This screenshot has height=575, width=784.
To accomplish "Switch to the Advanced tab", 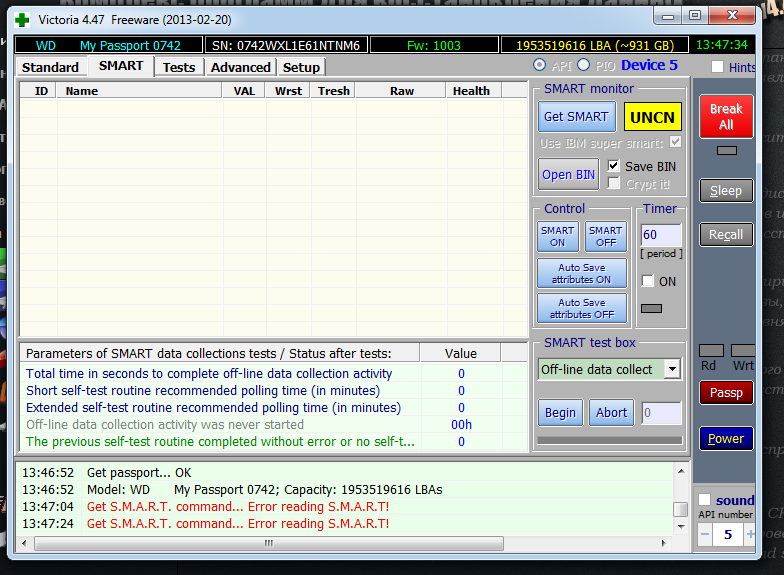I will [x=240, y=67].
